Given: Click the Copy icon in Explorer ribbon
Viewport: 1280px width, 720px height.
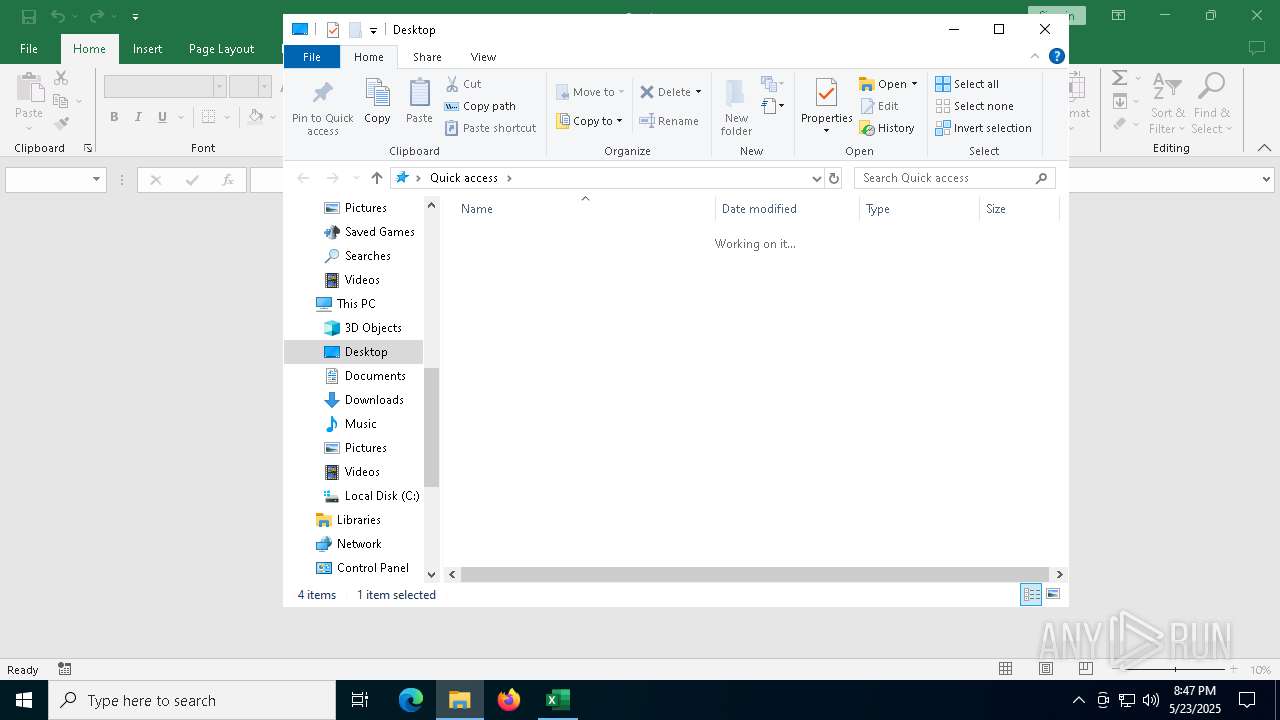Looking at the screenshot, I should (x=377, y=102).
